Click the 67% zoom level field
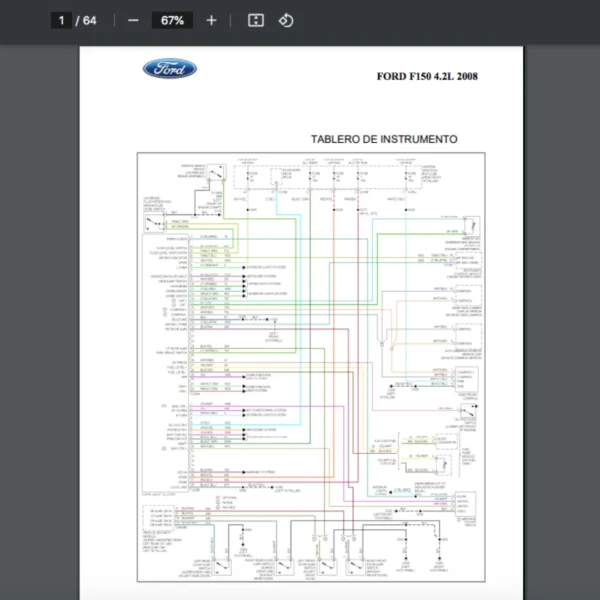Image resolution: width=600 pixels, height=600 pixels. [172, 20]
